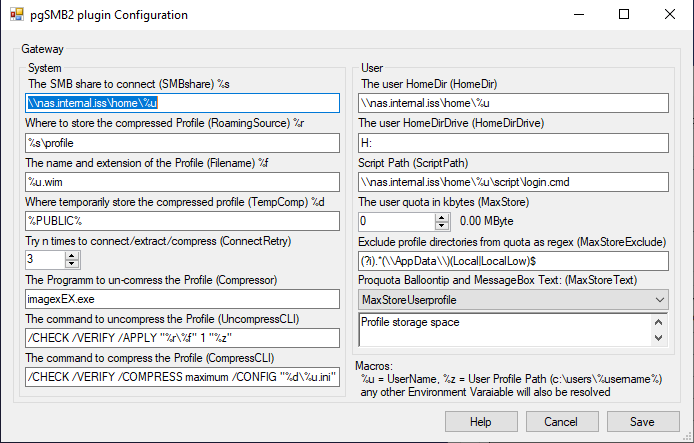
Task: Click the TempComp field containing %PUBLIC%
Action: 182,221
